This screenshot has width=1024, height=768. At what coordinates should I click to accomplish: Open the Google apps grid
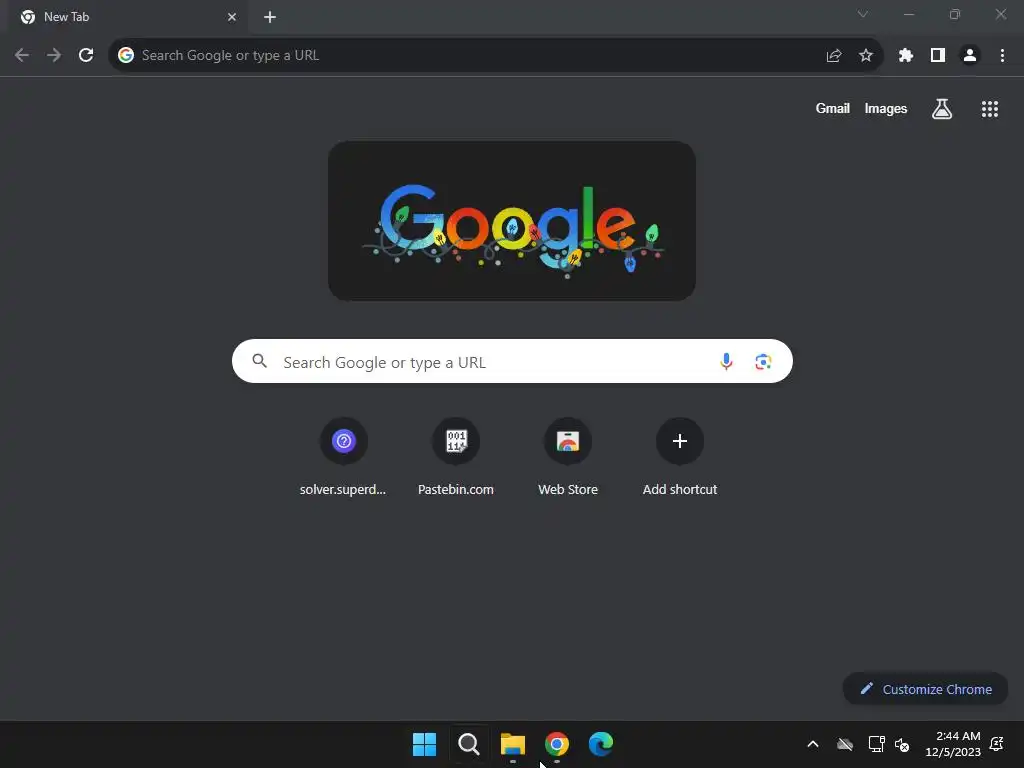990,109
